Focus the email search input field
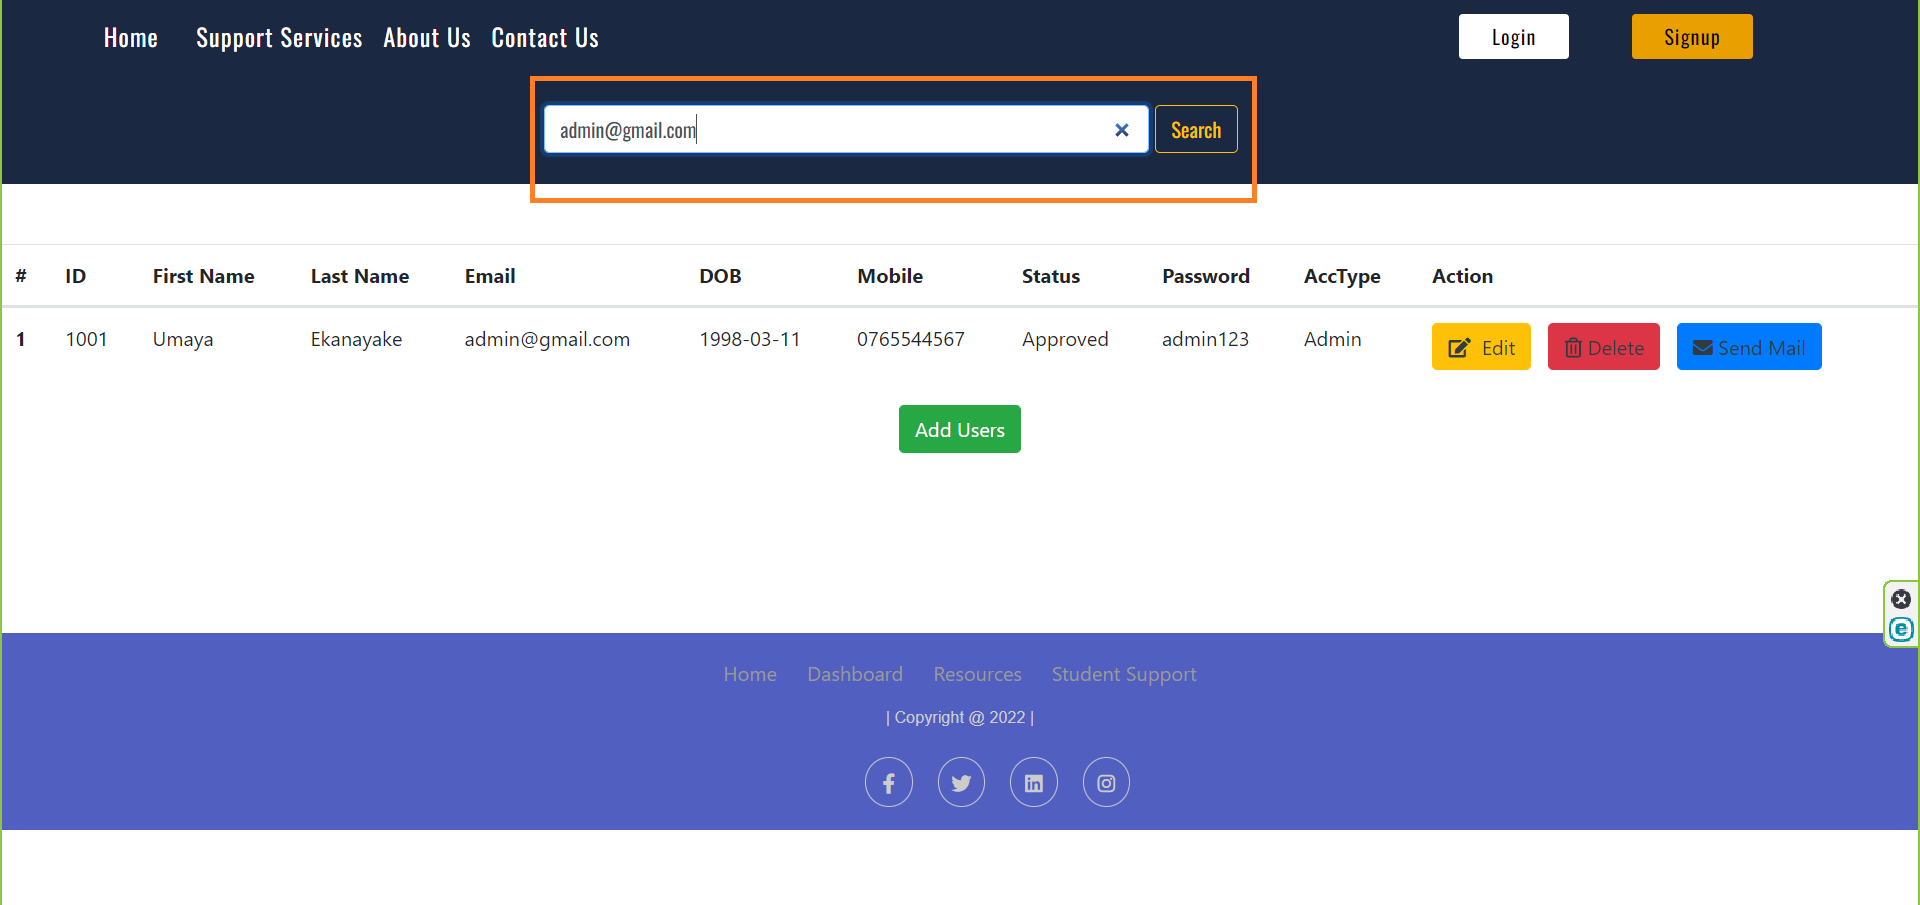 click(846, 130)
